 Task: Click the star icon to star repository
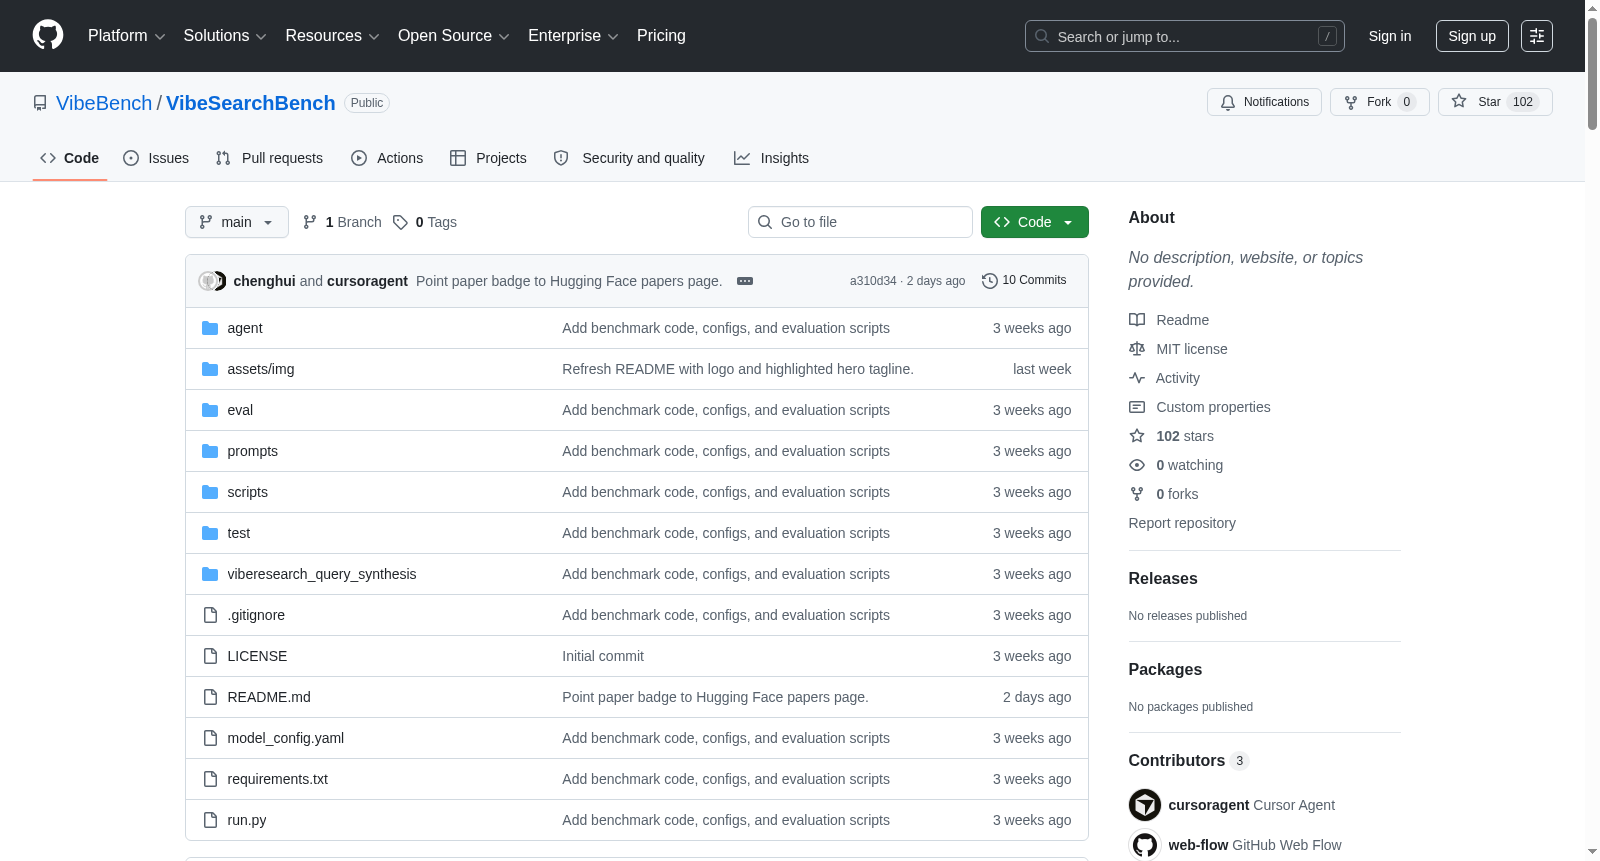[1459, 102]
